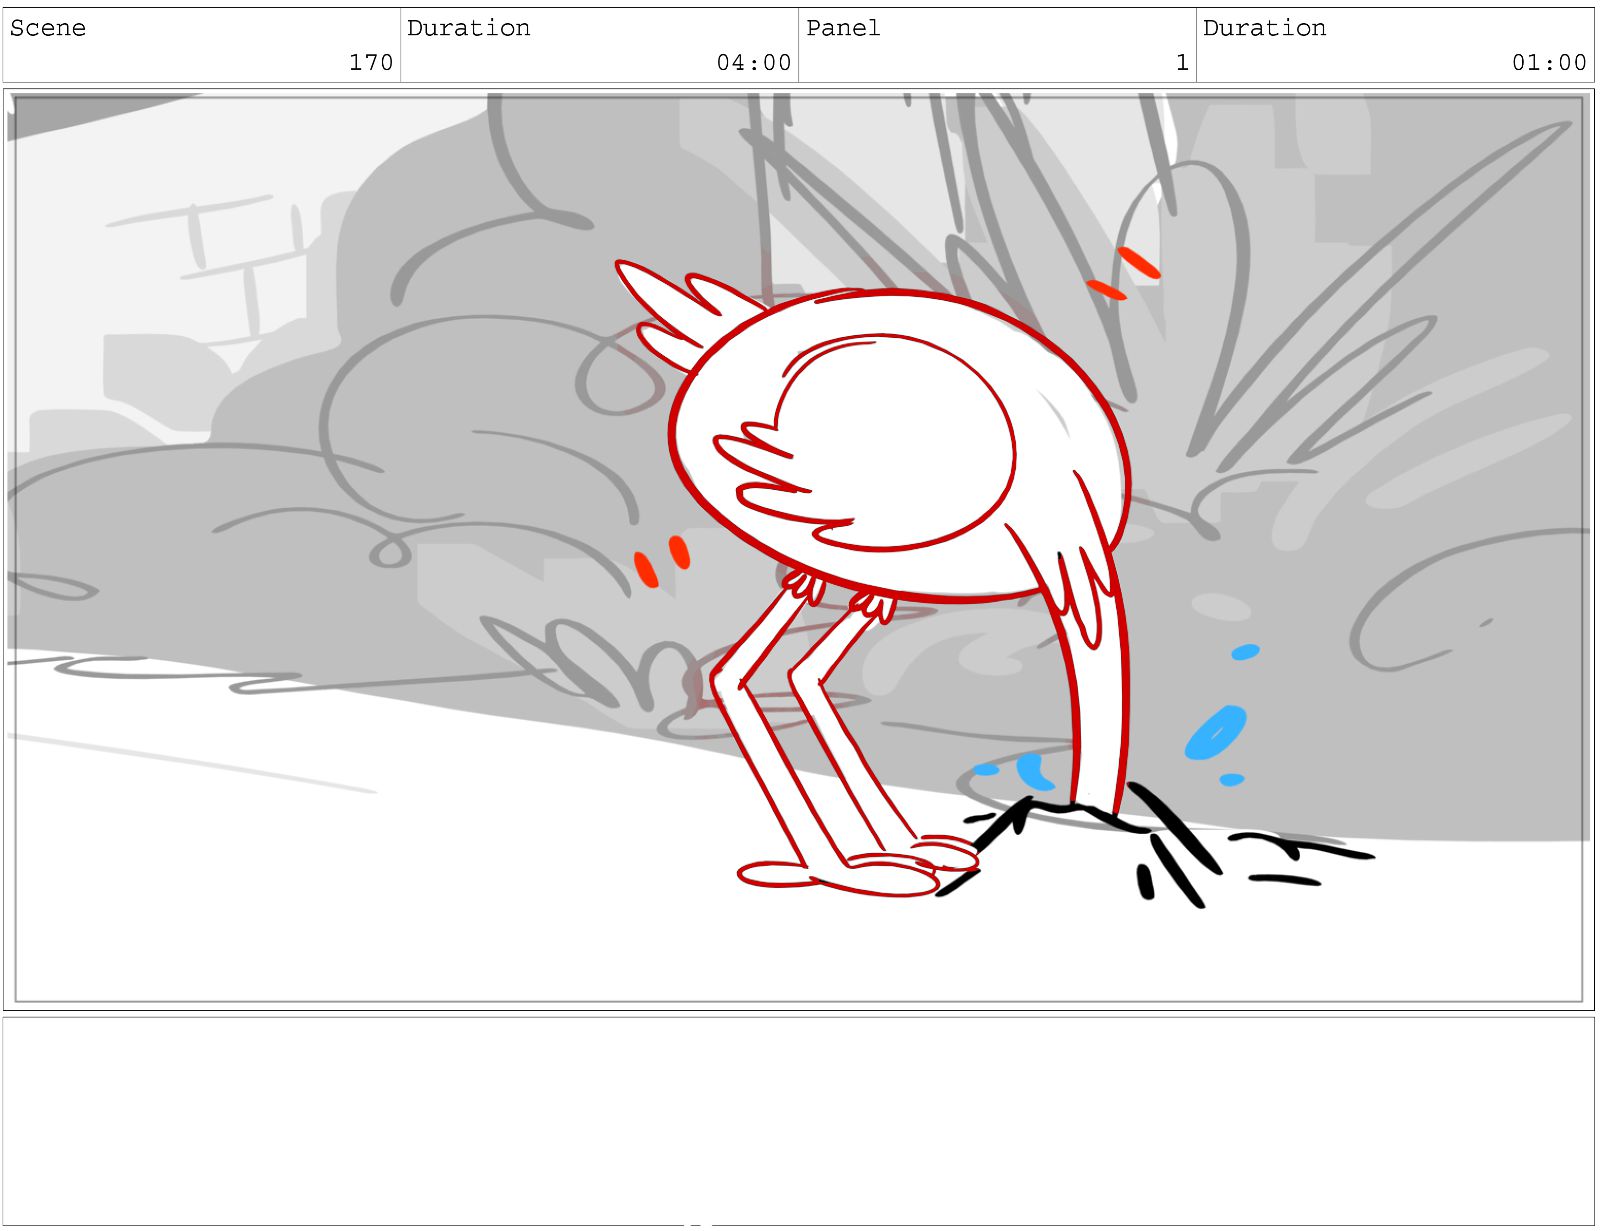1603x1231 pixels.
Task: Select the scene number 170
Action: [x=371, y=62]
